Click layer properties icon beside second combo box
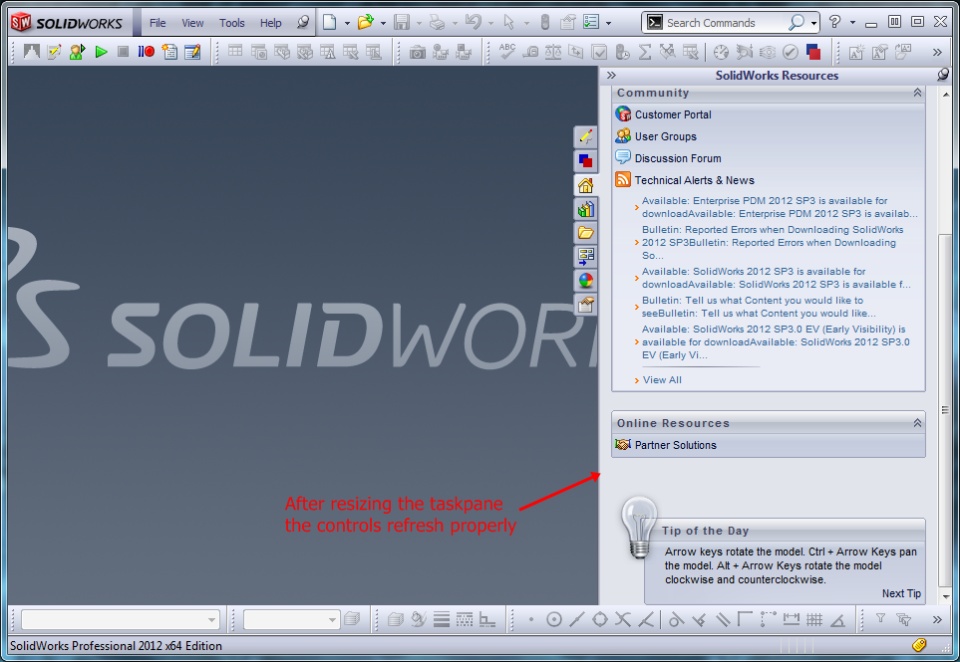Image resolution: width=960 pixels, height=662 pixels. tap(351, 619)
